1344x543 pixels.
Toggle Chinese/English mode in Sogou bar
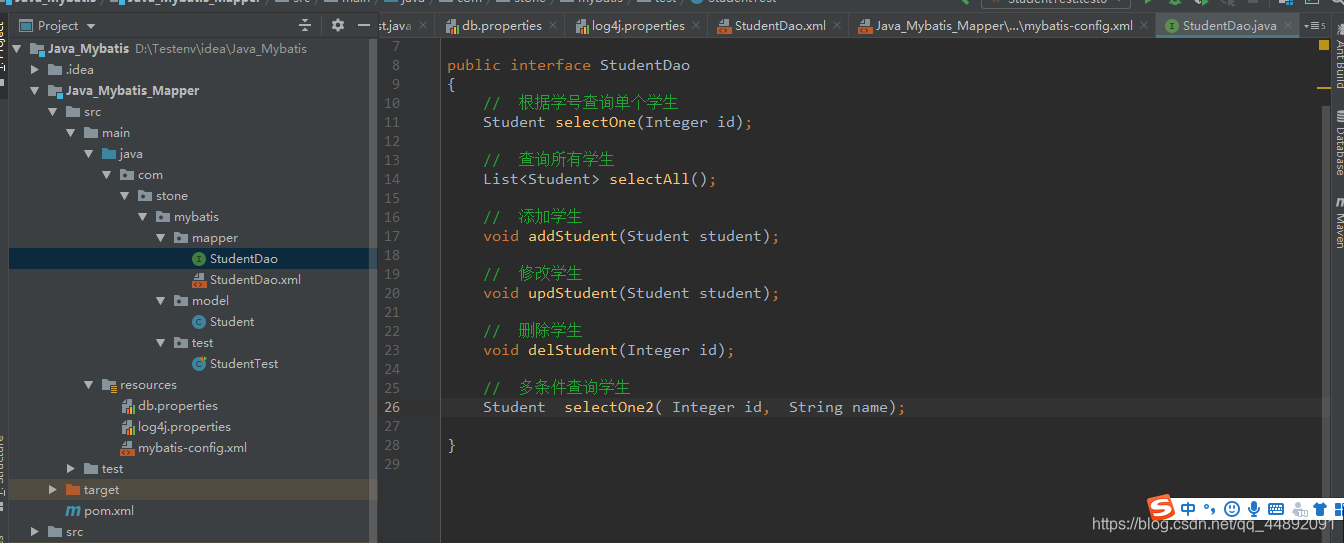tap(1188, 509)
